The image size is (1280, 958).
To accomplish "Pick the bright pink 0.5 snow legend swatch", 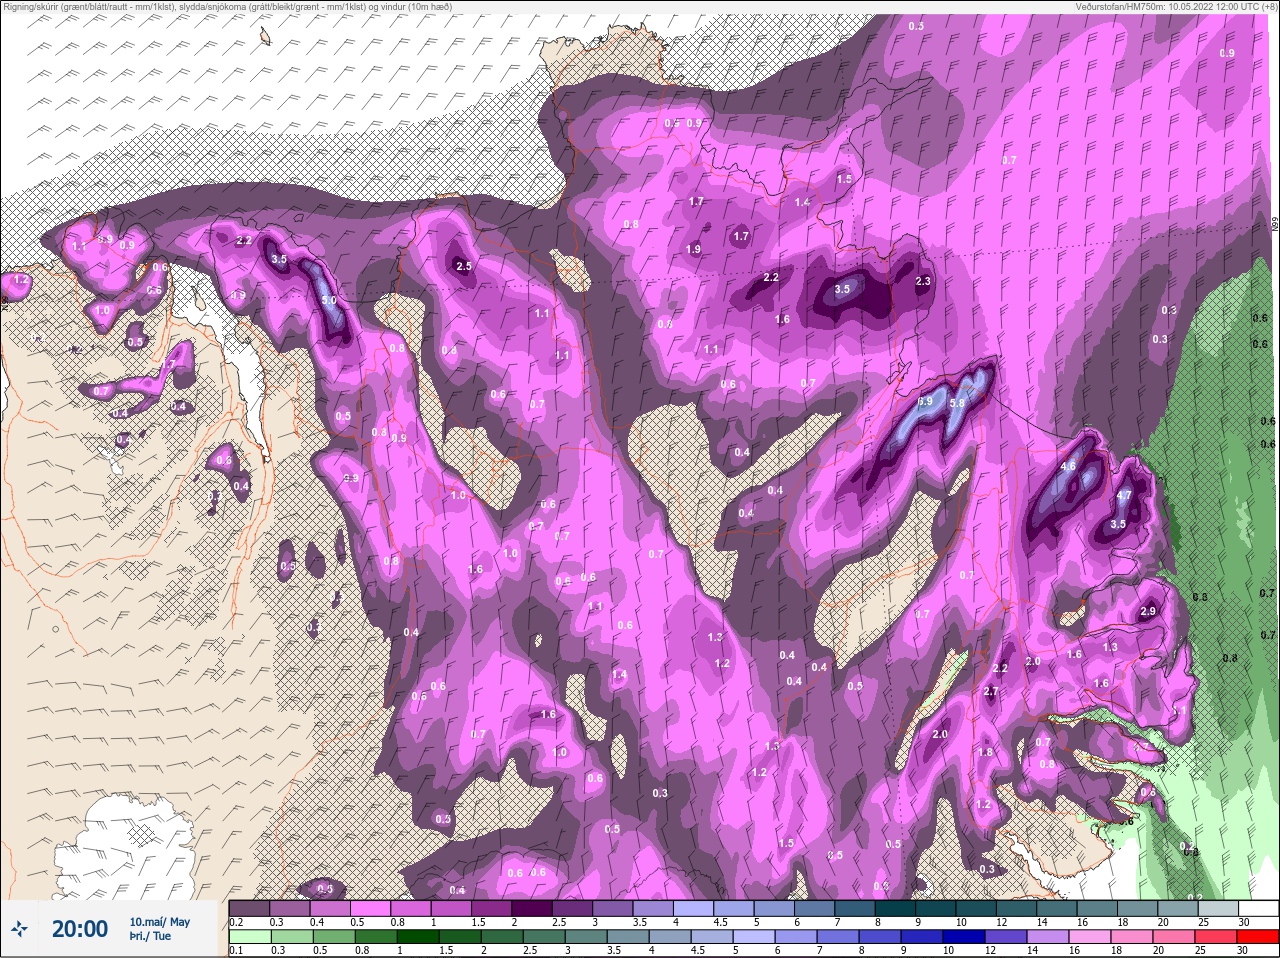I will click(x=370, y=909).
